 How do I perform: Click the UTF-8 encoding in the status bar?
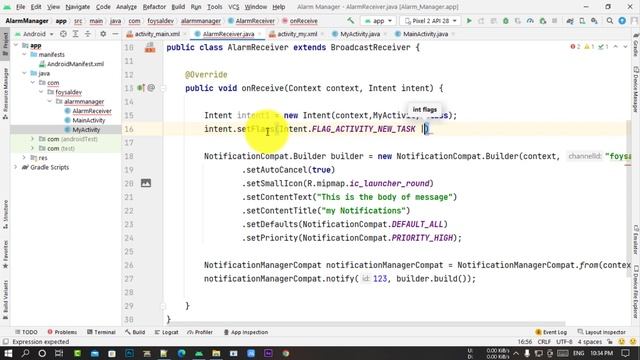point(564,342)
